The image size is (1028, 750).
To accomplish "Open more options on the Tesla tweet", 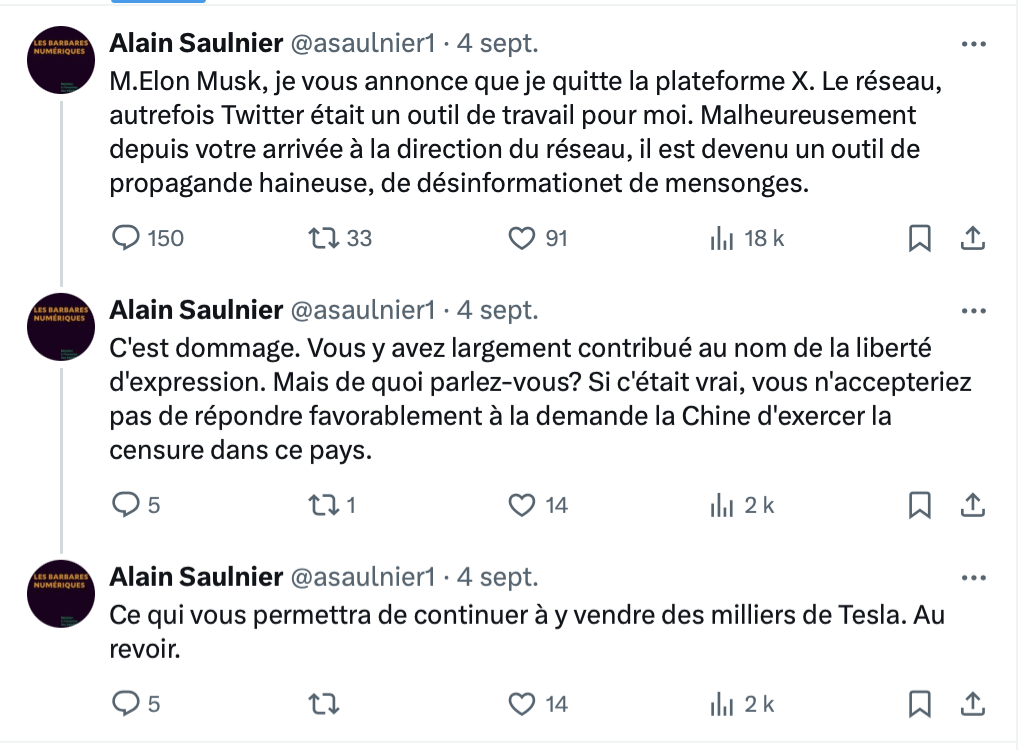I will click(x=974, y=578).
